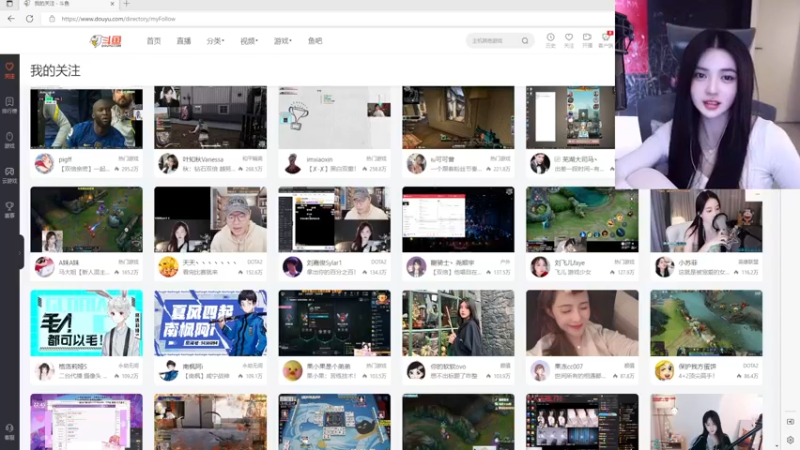Close the 我的关注 browser tab
The width and height of the screenshot is (800, 450).
(112, 4)
